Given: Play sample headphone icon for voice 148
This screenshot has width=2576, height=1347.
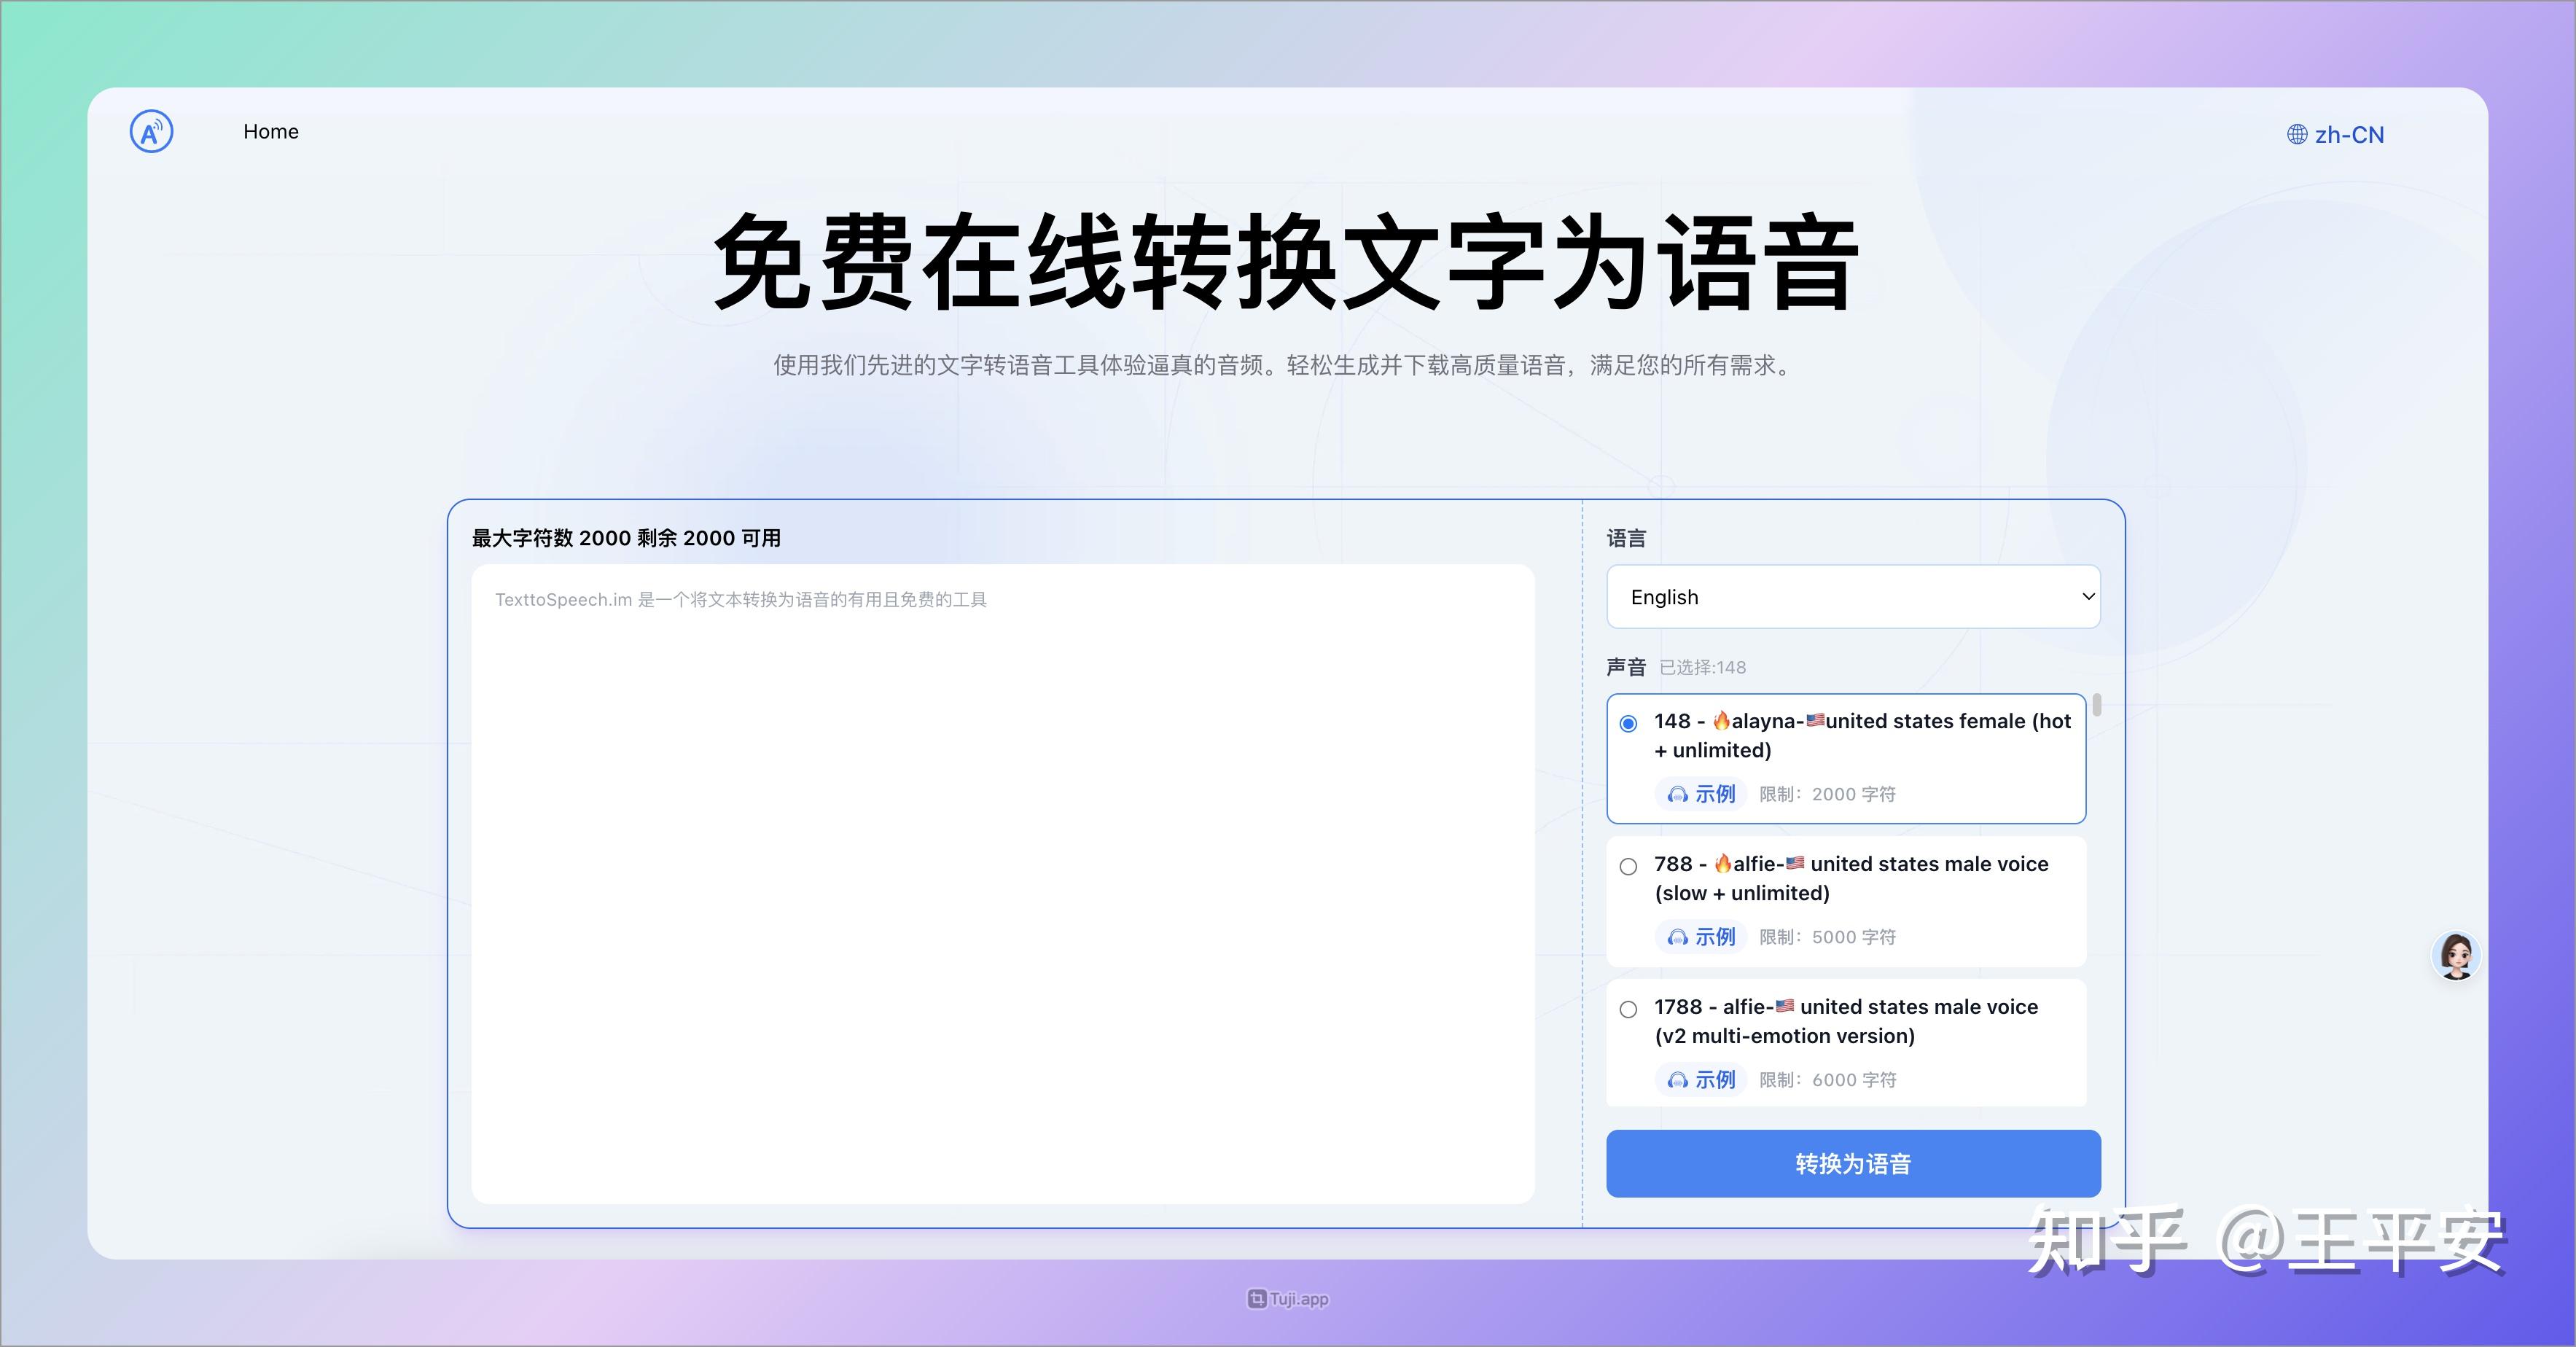Looking at the screenshot, I should 1677,795.
